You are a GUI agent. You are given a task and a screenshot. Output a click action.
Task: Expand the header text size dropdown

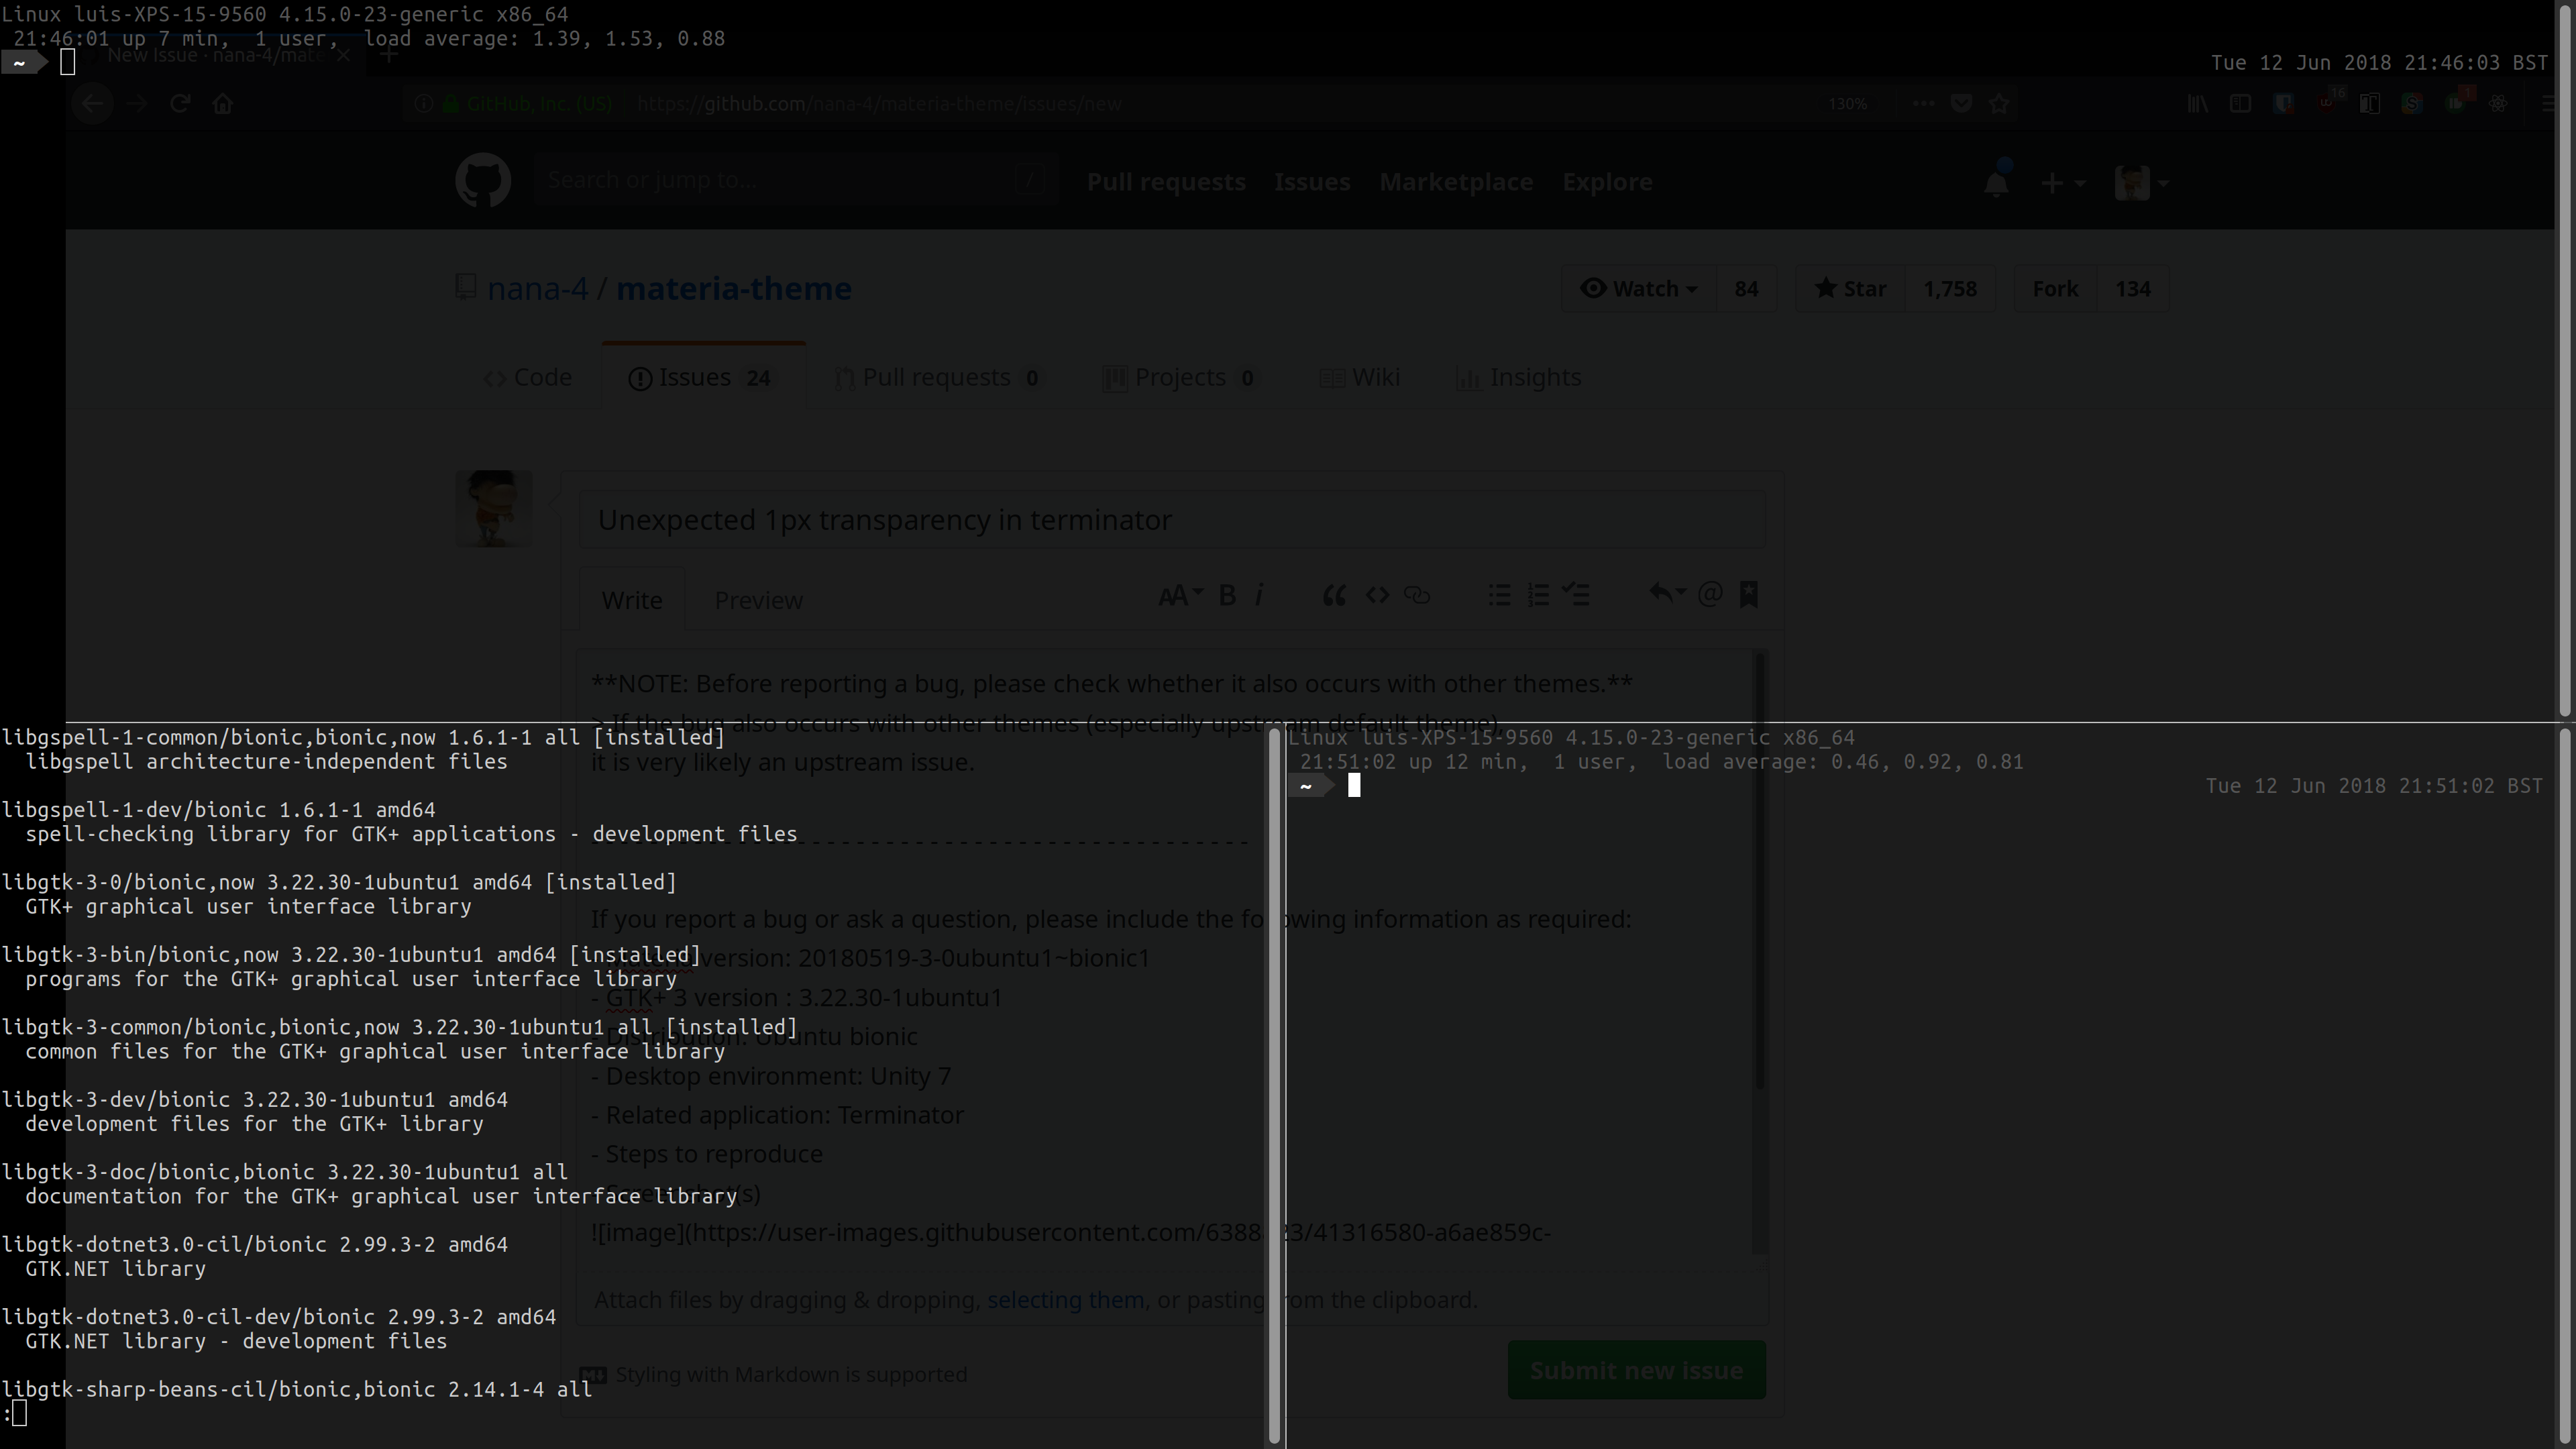1180,596
